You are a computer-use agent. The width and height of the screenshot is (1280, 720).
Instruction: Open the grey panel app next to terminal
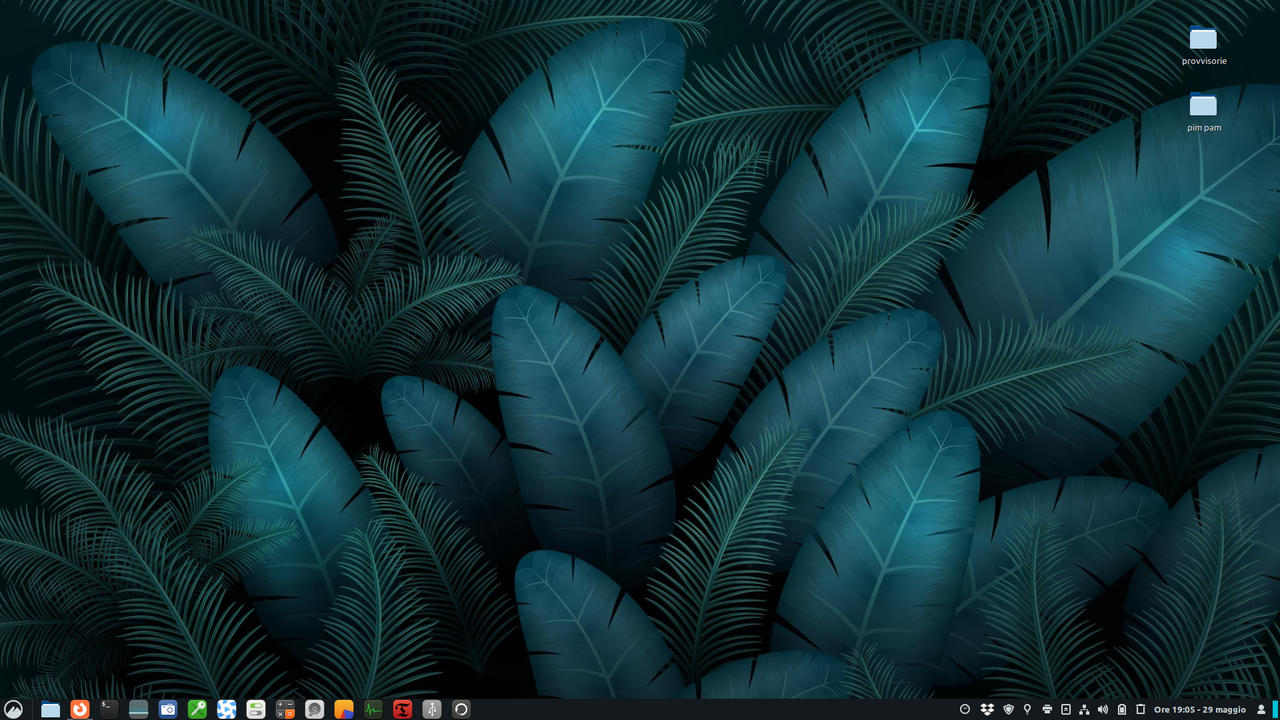click(x=138, y=709)
